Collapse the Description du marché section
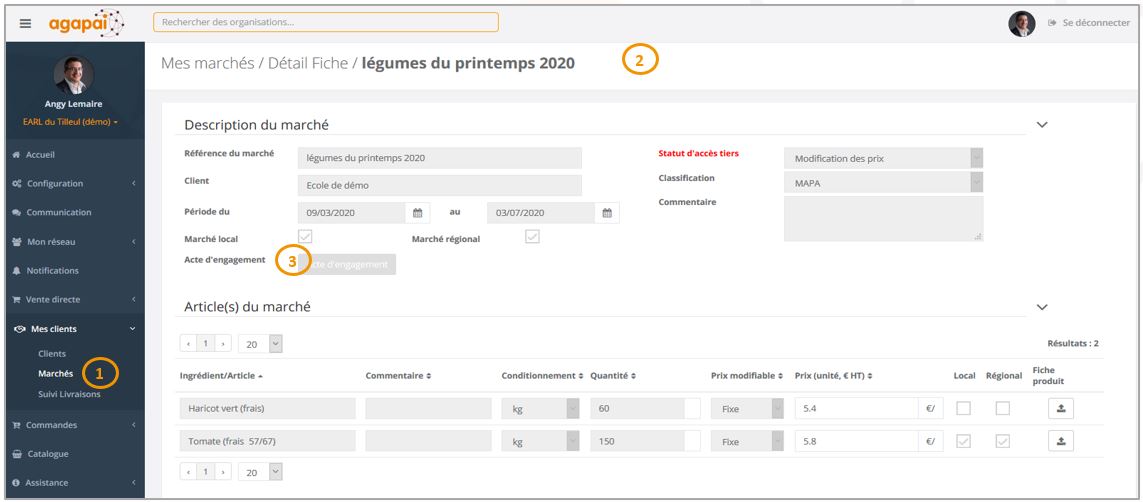Image resolution: width=1143 pixels, height=502 pixels. 1042,125
